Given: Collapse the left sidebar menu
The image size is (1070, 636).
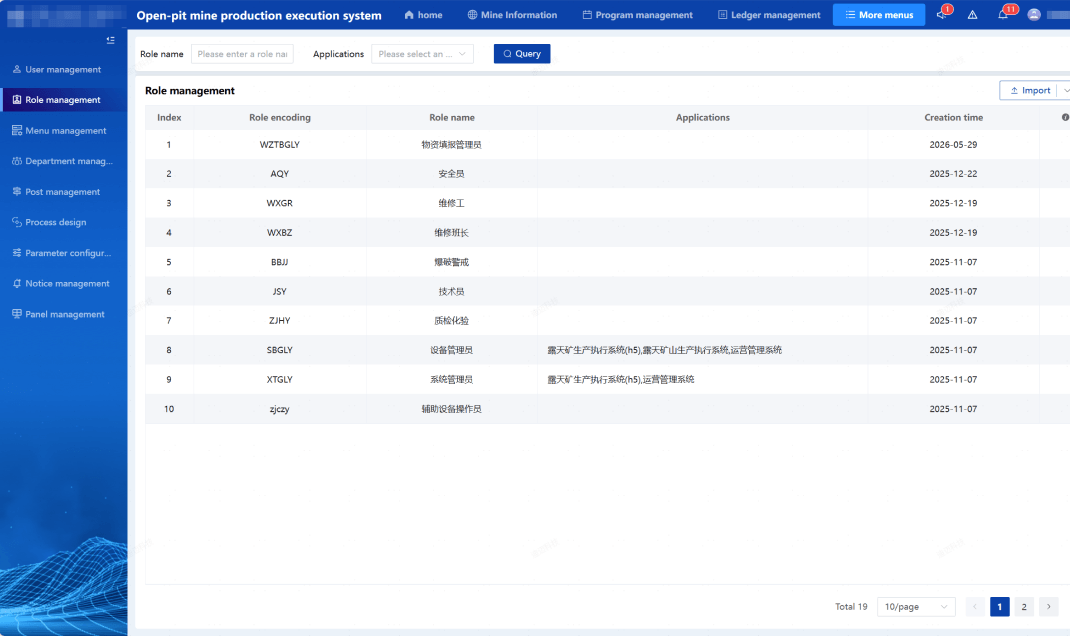Looking at the screenshot, I should [111, 40].
